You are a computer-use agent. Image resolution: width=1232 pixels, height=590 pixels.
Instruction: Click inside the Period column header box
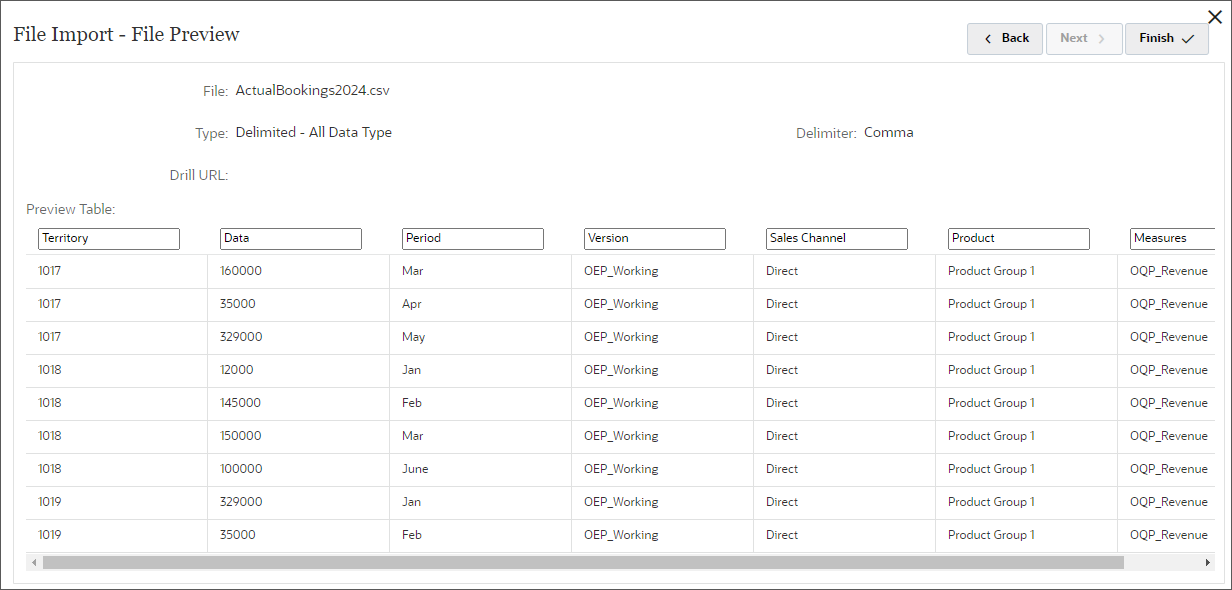click(472, 238)
